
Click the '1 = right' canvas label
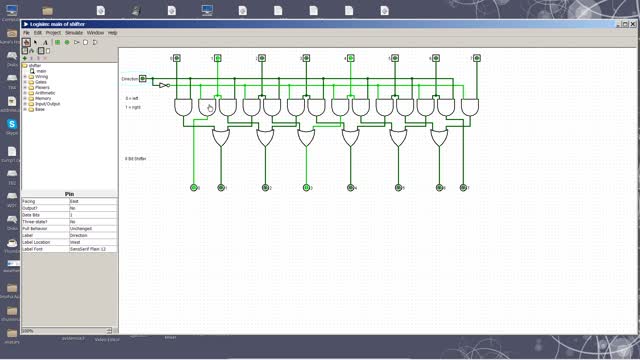pyautogui.click(x=133, y=107)
